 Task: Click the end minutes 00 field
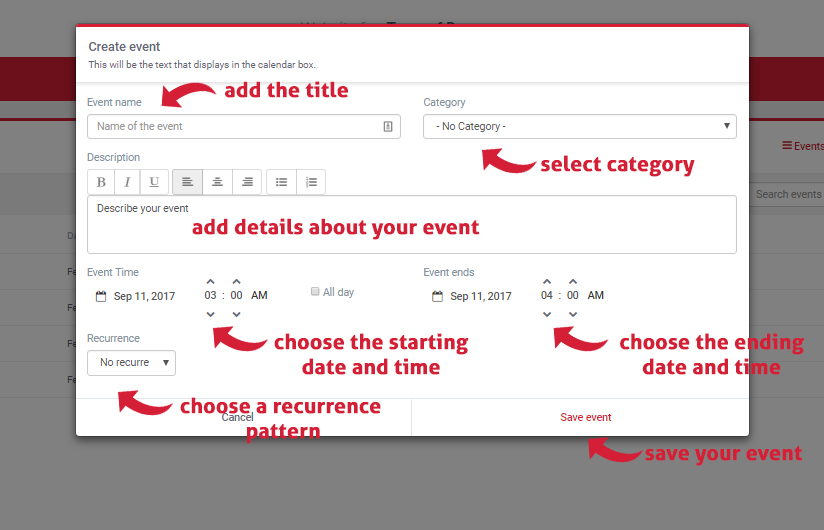tap(573, 295)
